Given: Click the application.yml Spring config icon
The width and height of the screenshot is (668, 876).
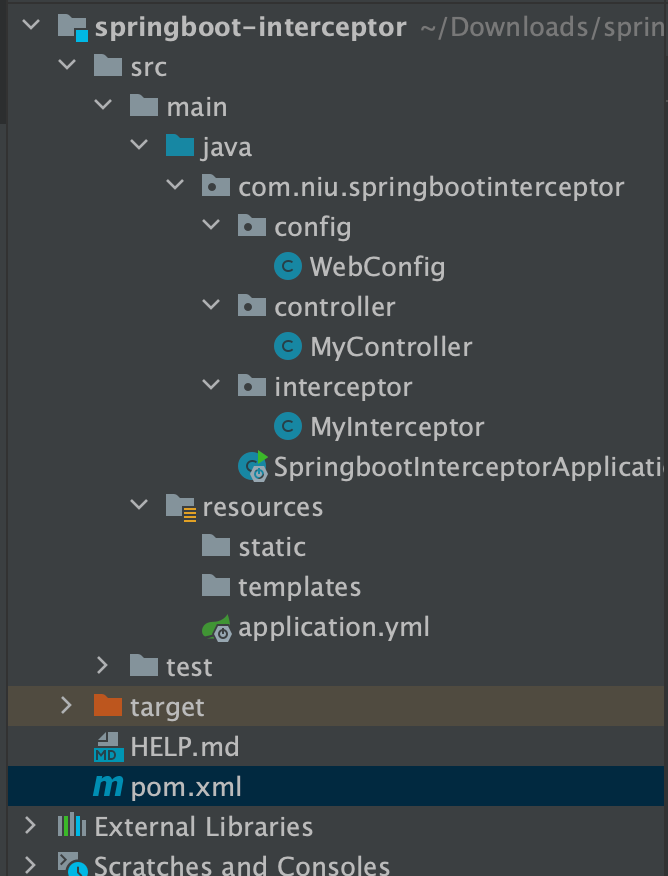Looking at the screenshot, I should pyautogui.click(x=216, y=627).
